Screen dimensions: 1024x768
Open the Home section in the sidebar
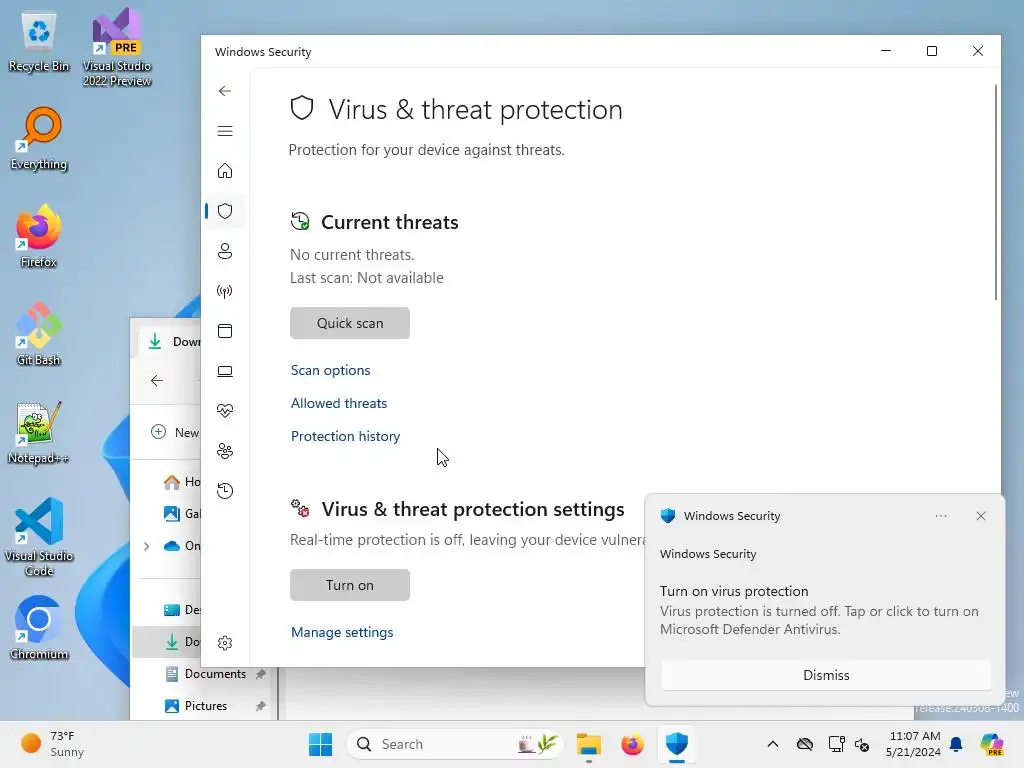[225, 171]
